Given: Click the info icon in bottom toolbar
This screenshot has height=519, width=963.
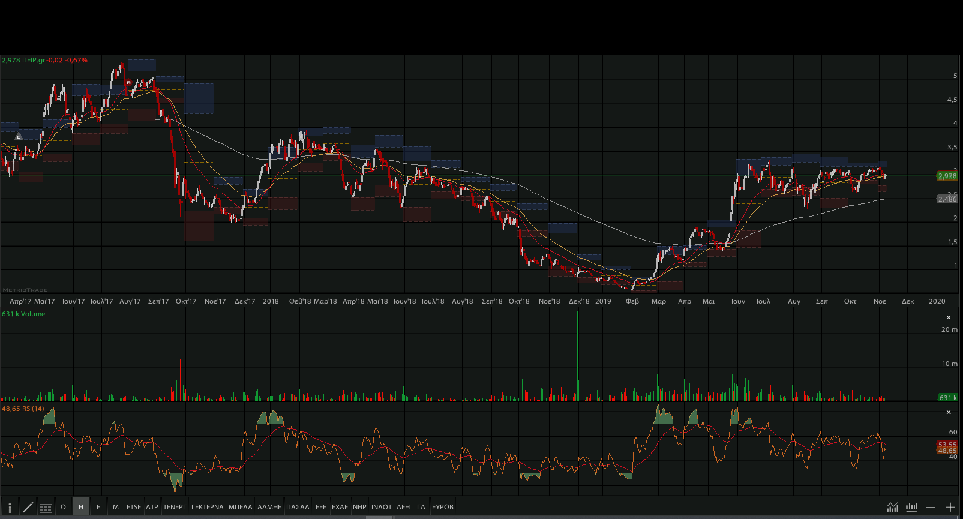Looking at the screenshot, I should pos(10,508).
